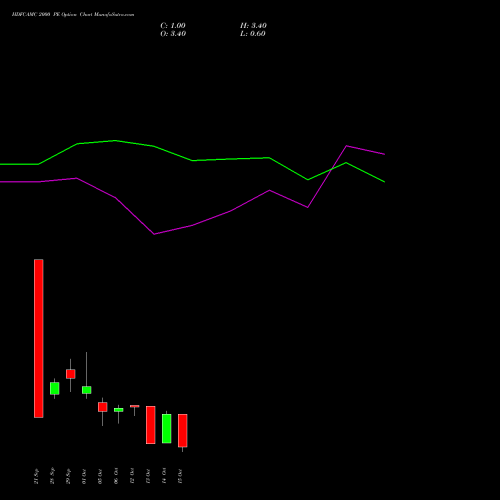Click the '05 Oct' date axis label
Viewport: 500px width, 500px height.
pyautogui.click(x=100, y=476)
